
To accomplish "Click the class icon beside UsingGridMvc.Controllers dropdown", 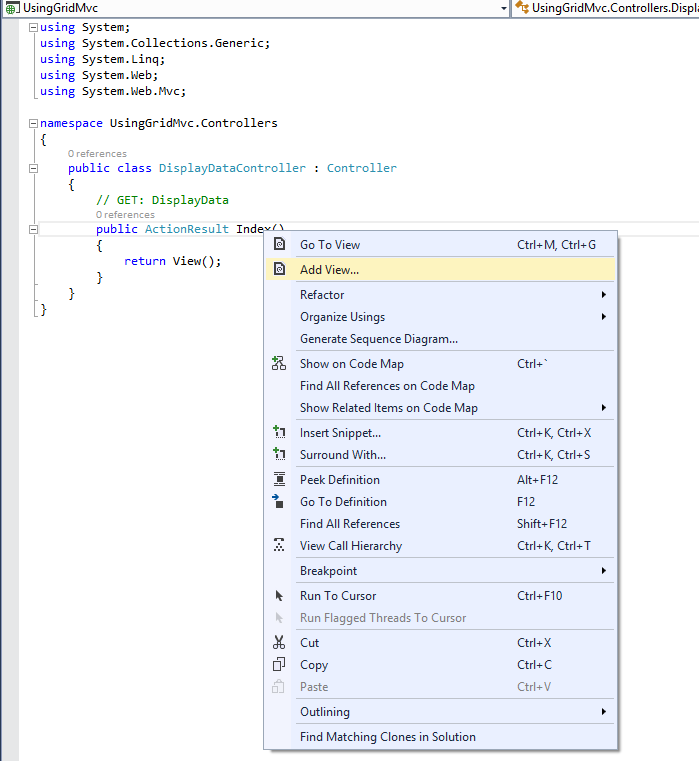I will (522, 7).
